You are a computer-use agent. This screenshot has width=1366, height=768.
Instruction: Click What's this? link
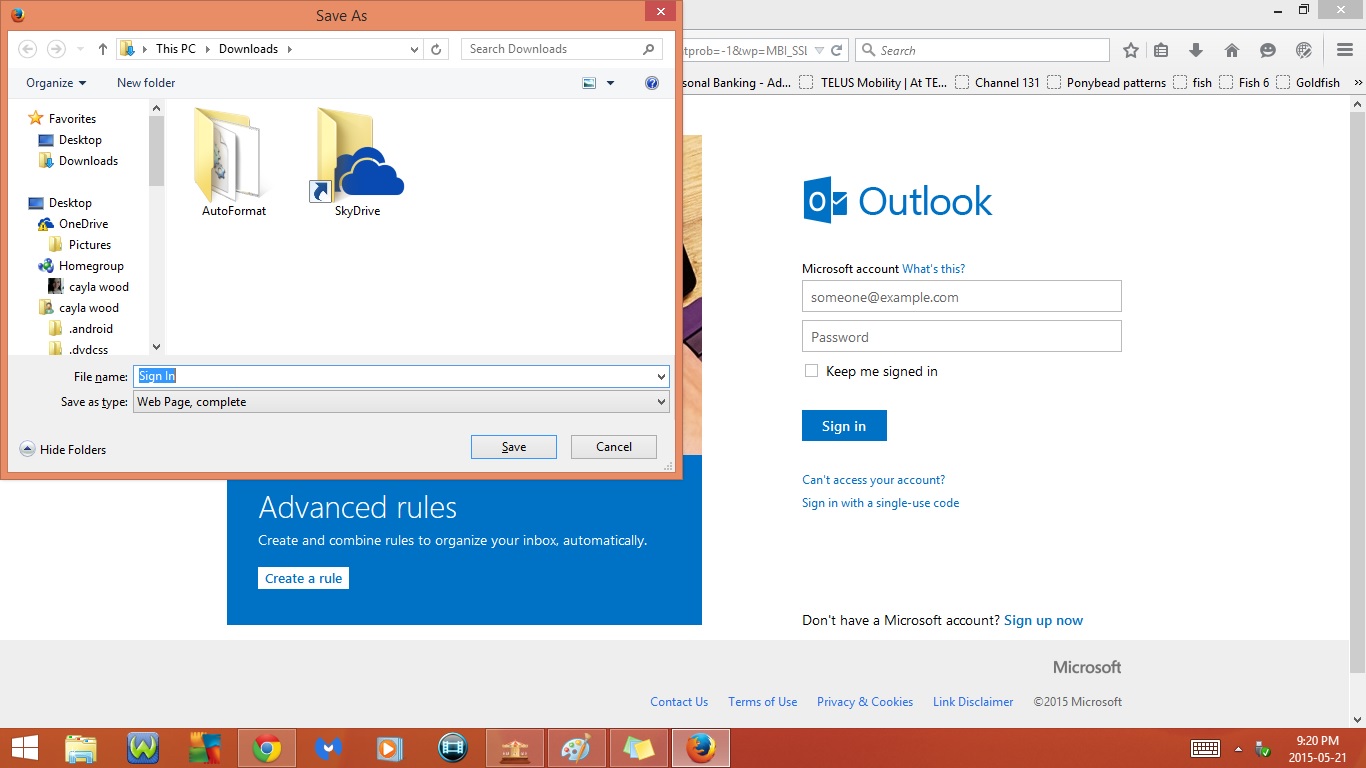(933, 269)
